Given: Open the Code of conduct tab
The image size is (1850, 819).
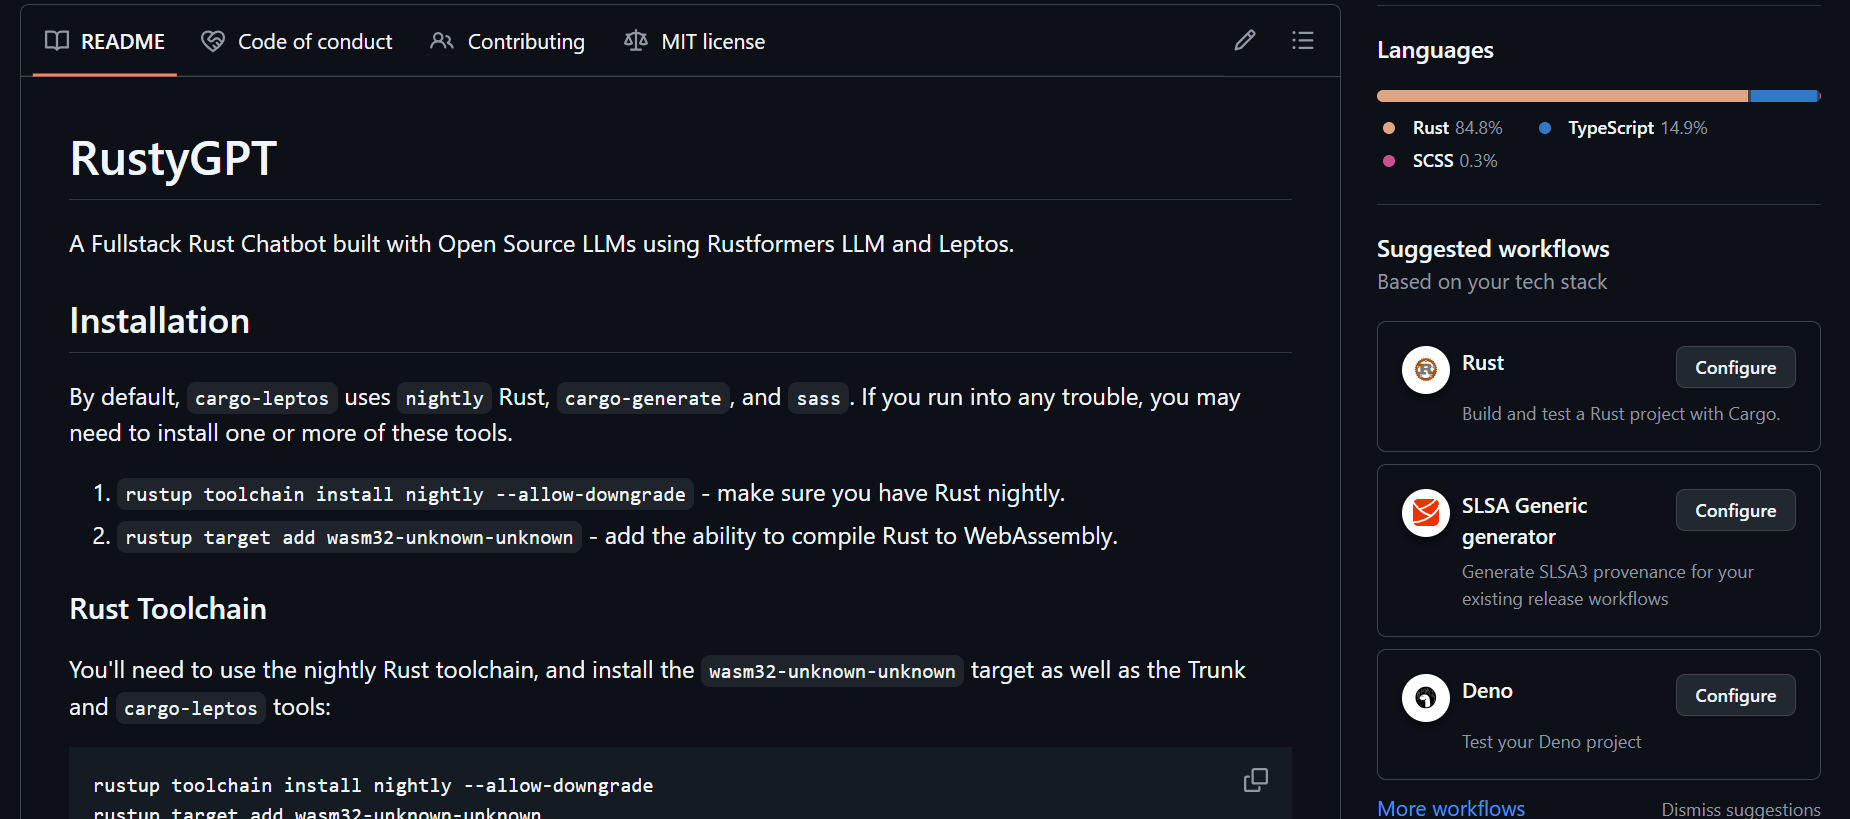Looking at the screenshot, I should 297,41.
